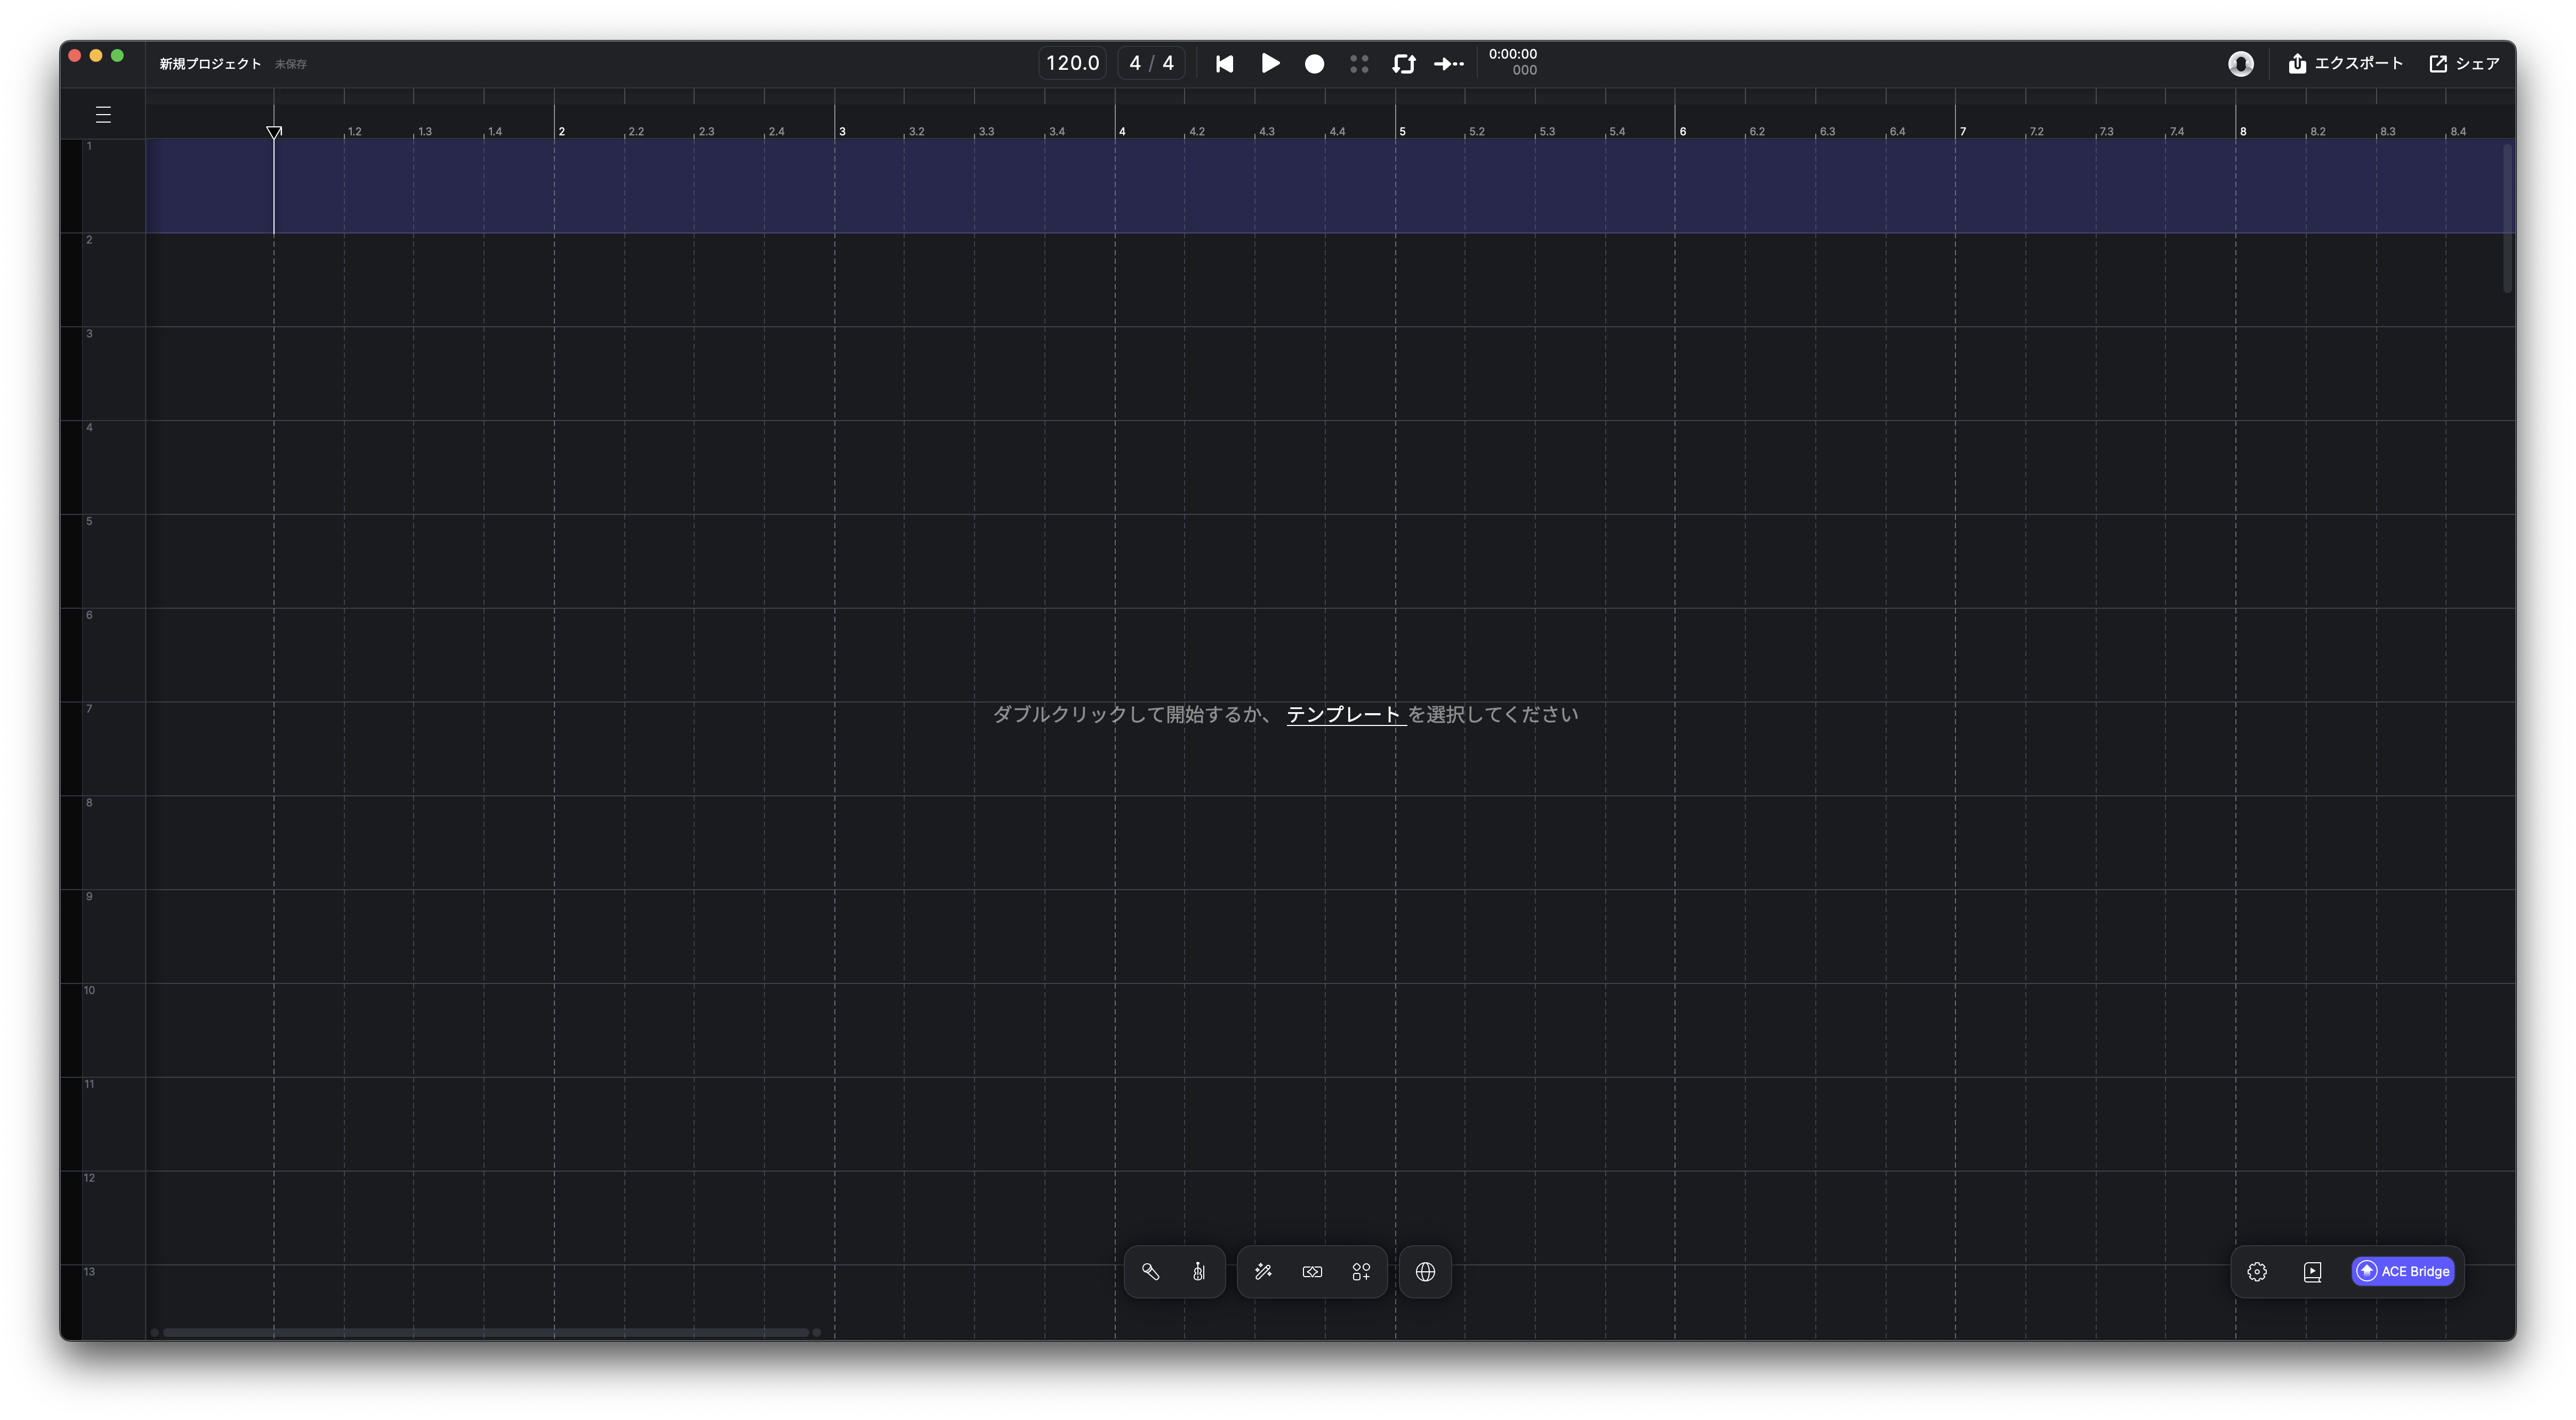2576x1420 pixels.
Task: Click the add shapes plugin icon
Action: 1361,1272
